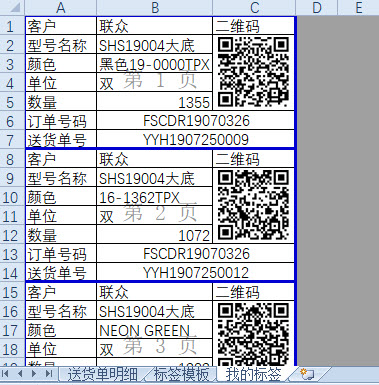The height and width of the screenshot is (385, 379).
Task: Jump to the last sheet tab
Action: [48, 374]
